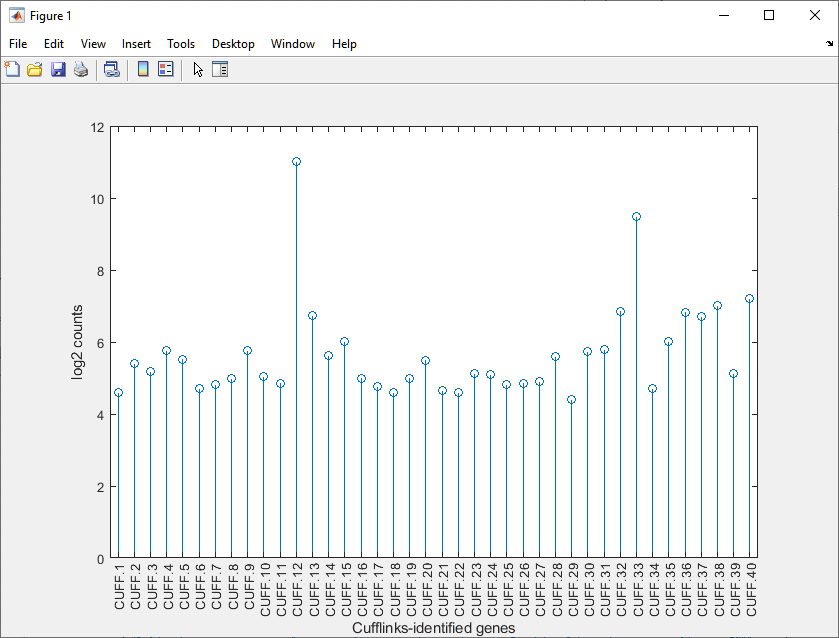This screenshot has height=638, width=839.
Task: Click the Link Plot toolbar icon
Action: coord(112,69)
